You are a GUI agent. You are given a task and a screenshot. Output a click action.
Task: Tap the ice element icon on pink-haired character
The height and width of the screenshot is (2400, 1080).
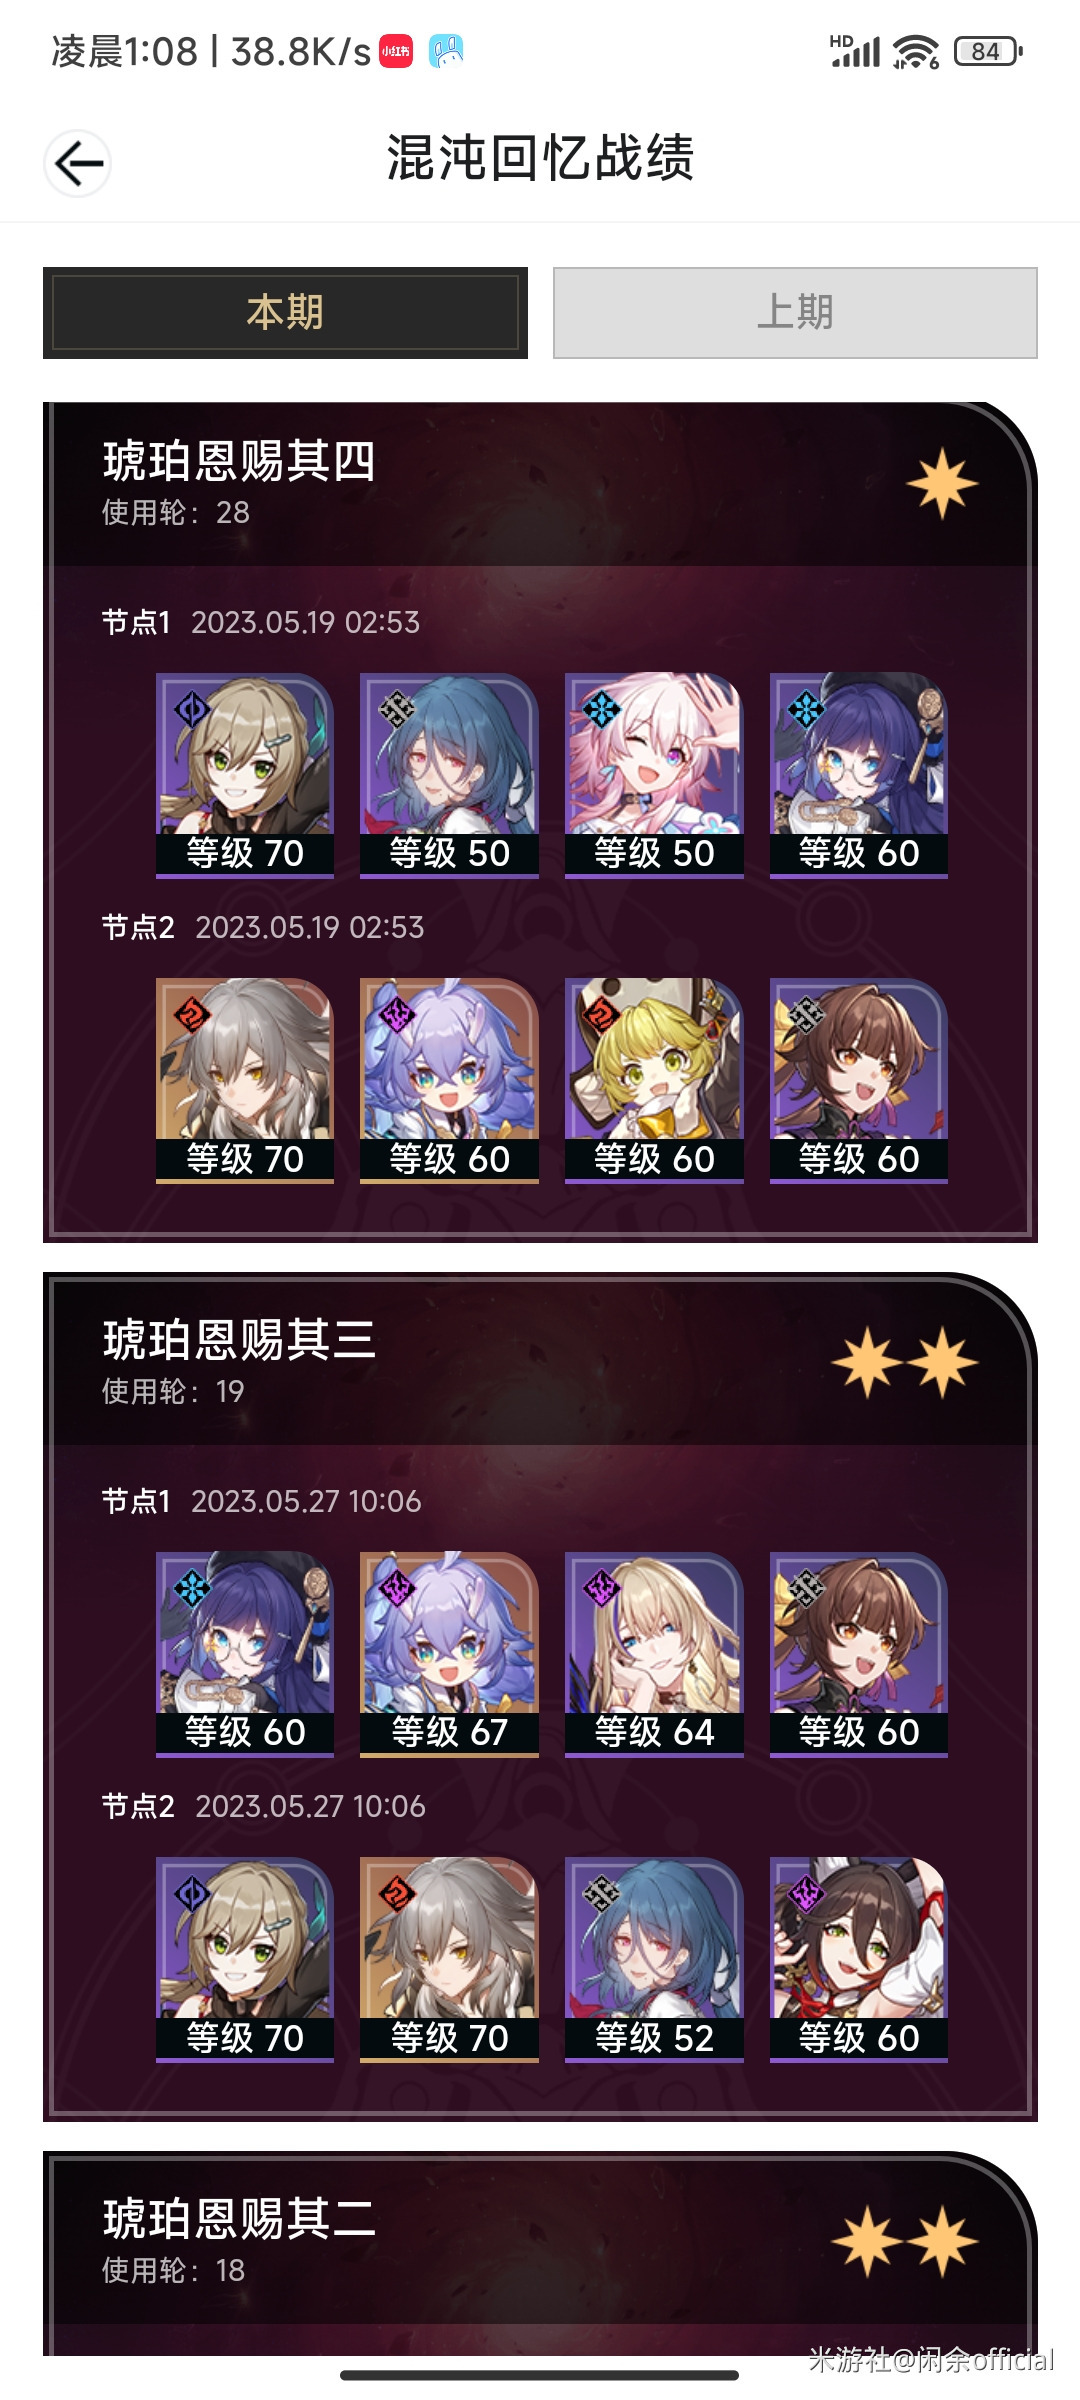pyautogui.click(x=601, y=710)
